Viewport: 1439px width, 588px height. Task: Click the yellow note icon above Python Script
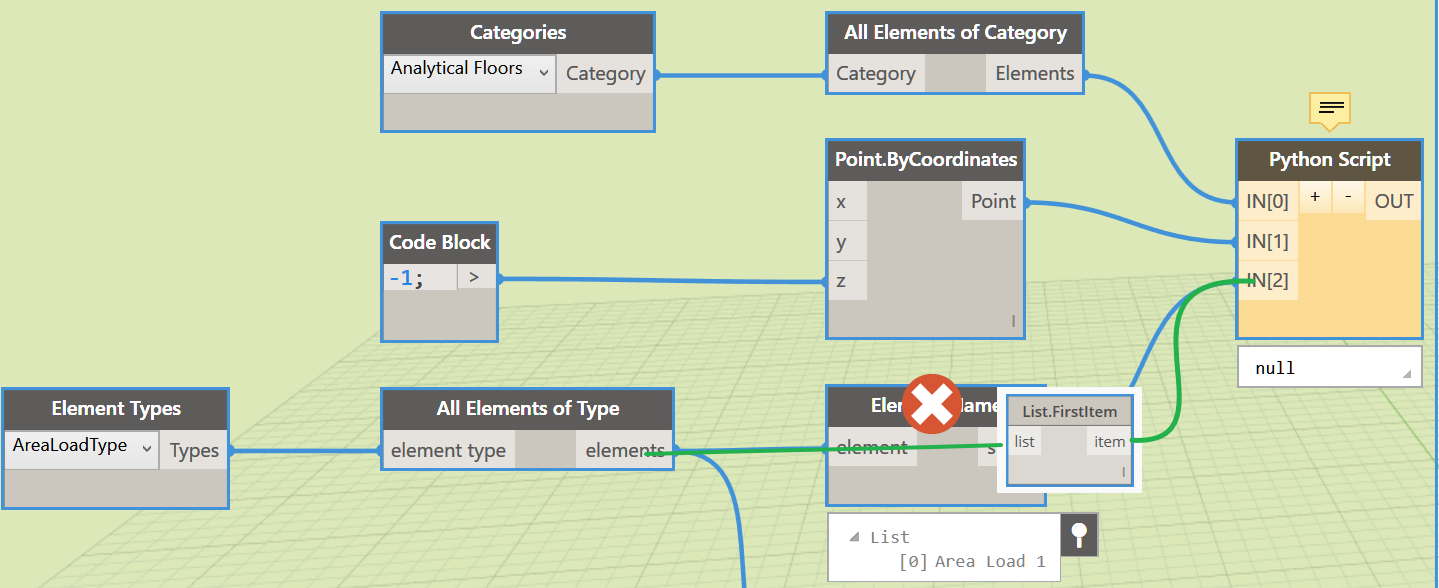coord(1329,107)
